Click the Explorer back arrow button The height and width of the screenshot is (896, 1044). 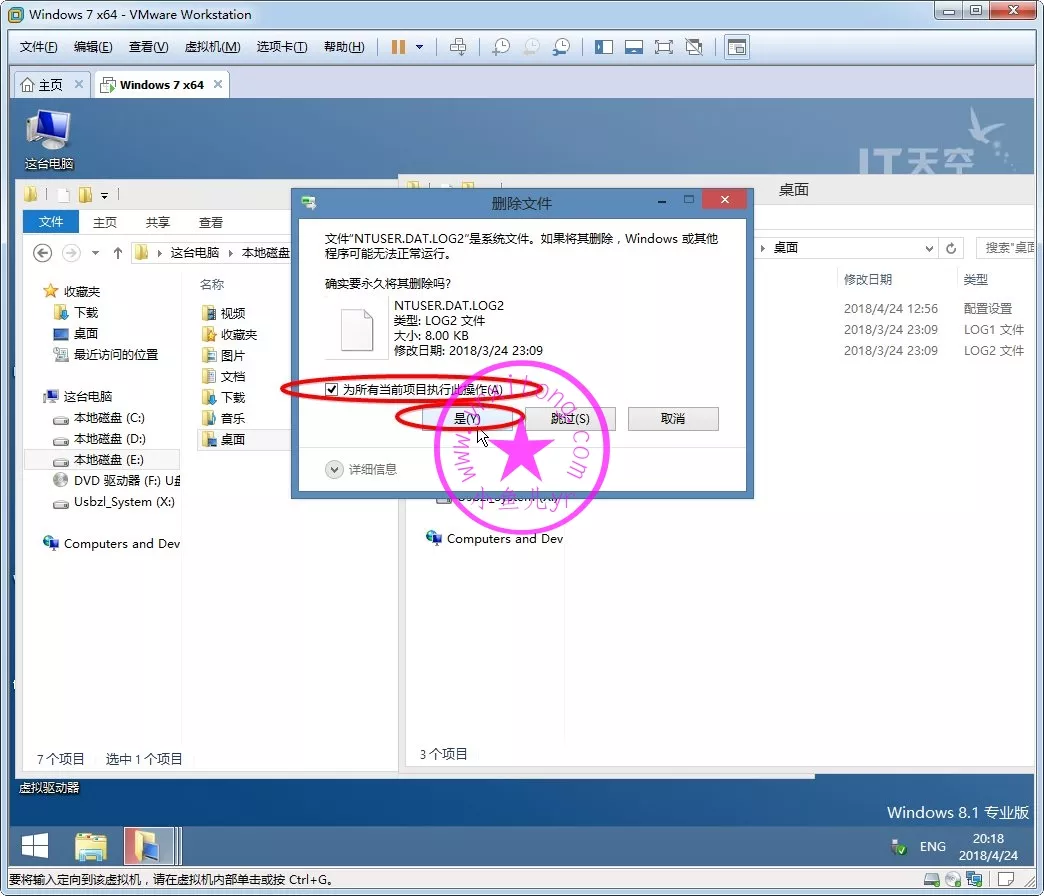pyautogui.click(x=42, y=253)
